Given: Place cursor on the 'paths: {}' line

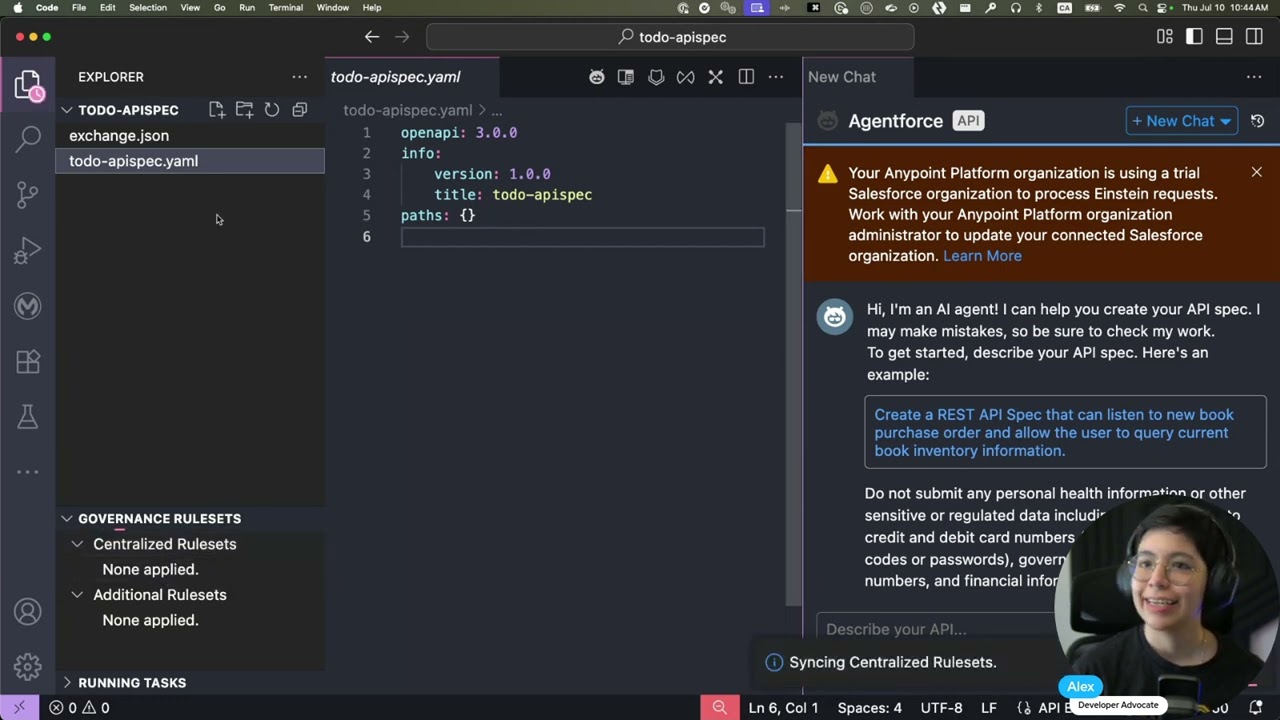Looking at the screenshot, I should click(x=438, y=216).
